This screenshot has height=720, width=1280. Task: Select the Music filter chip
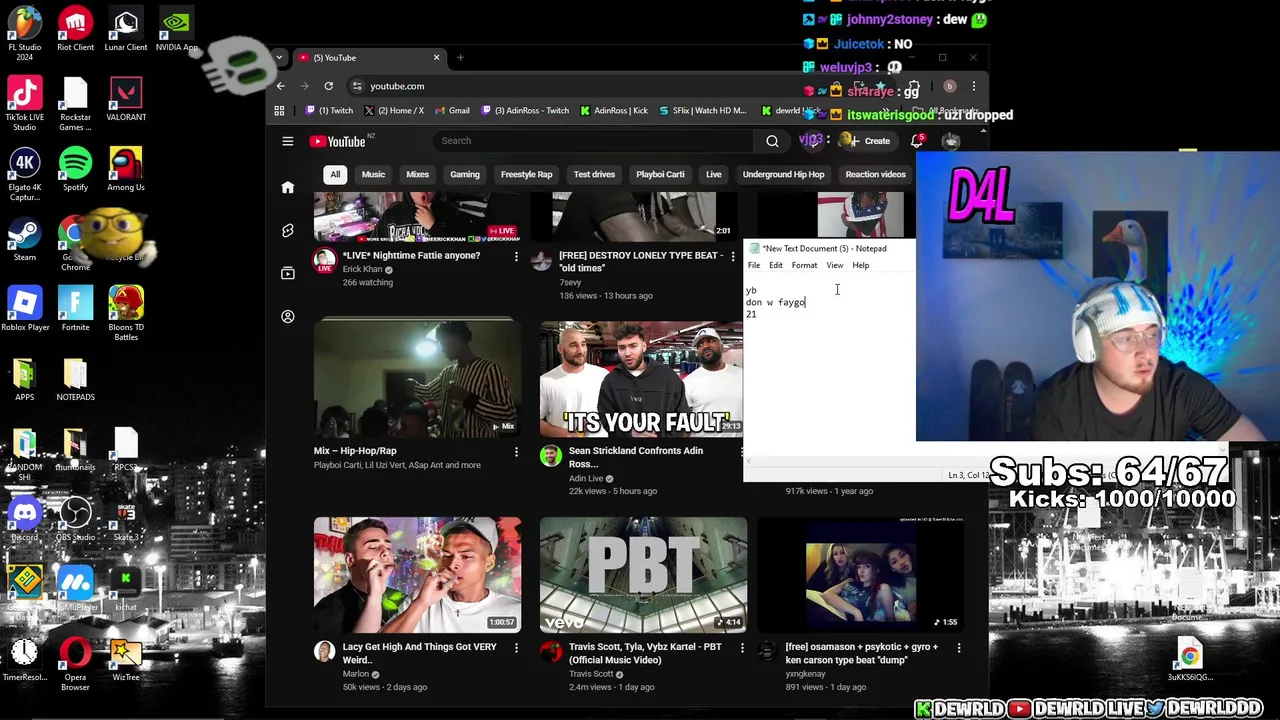[373, 174]
